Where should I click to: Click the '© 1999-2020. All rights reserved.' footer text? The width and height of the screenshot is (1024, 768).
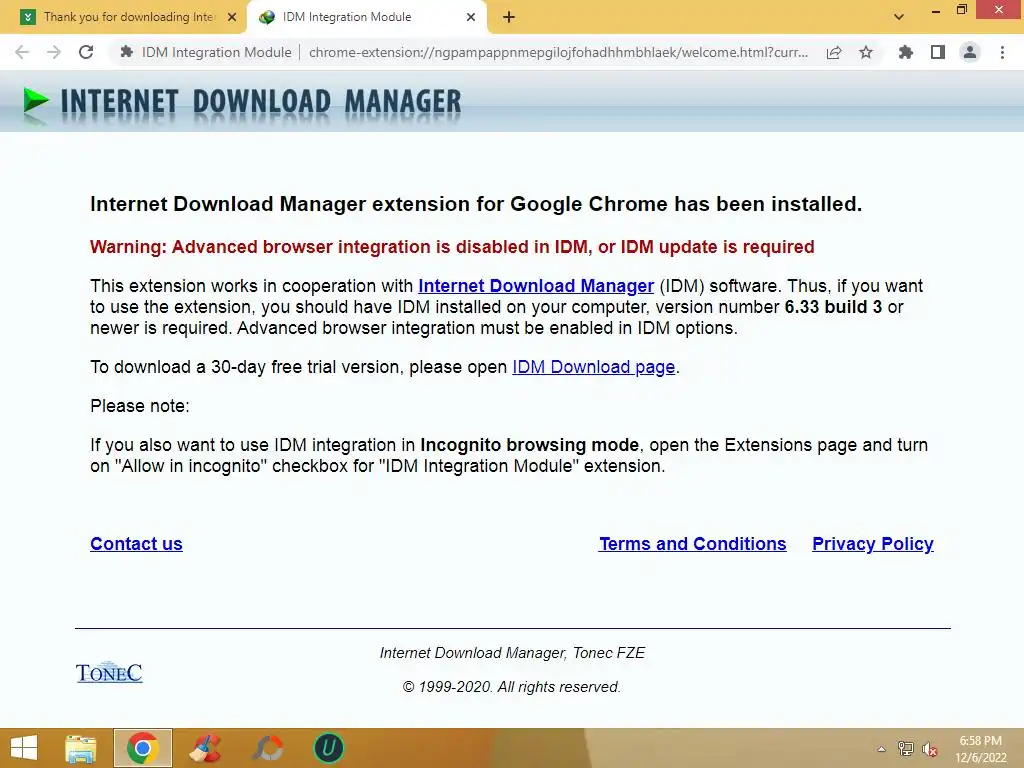(512, 687)
